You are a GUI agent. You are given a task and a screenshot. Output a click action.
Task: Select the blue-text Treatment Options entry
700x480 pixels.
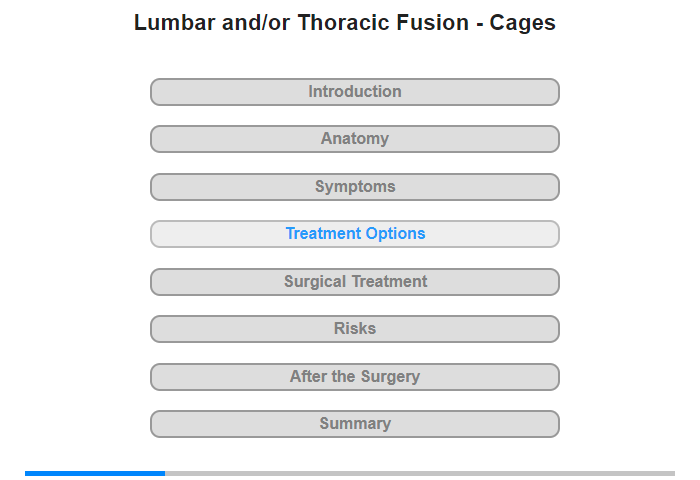click(354, 234)
